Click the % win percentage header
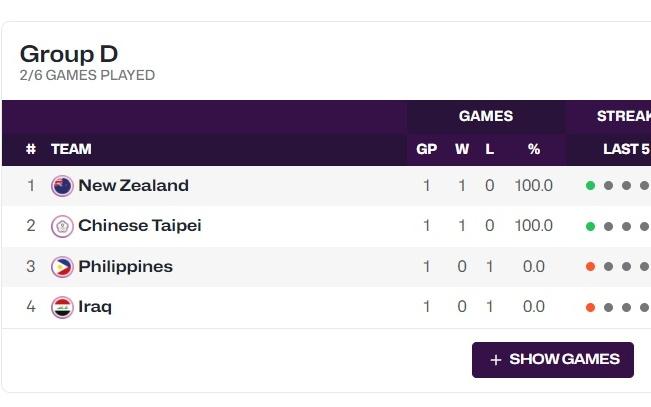The width and height of the screenshot is (651, 407). click(x=534, y=149)
